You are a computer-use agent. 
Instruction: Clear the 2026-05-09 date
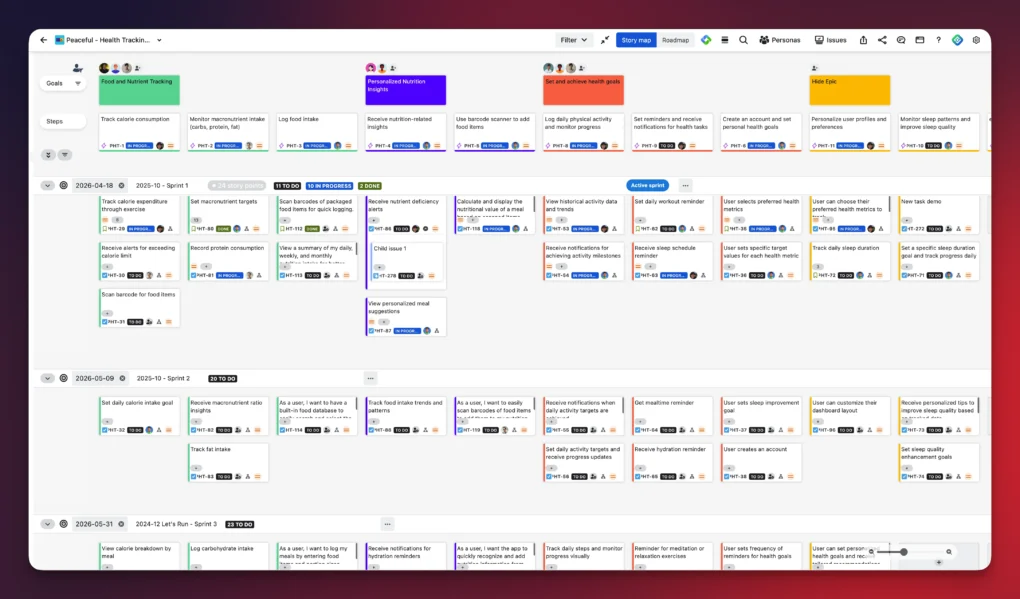(x=122, y=378)
